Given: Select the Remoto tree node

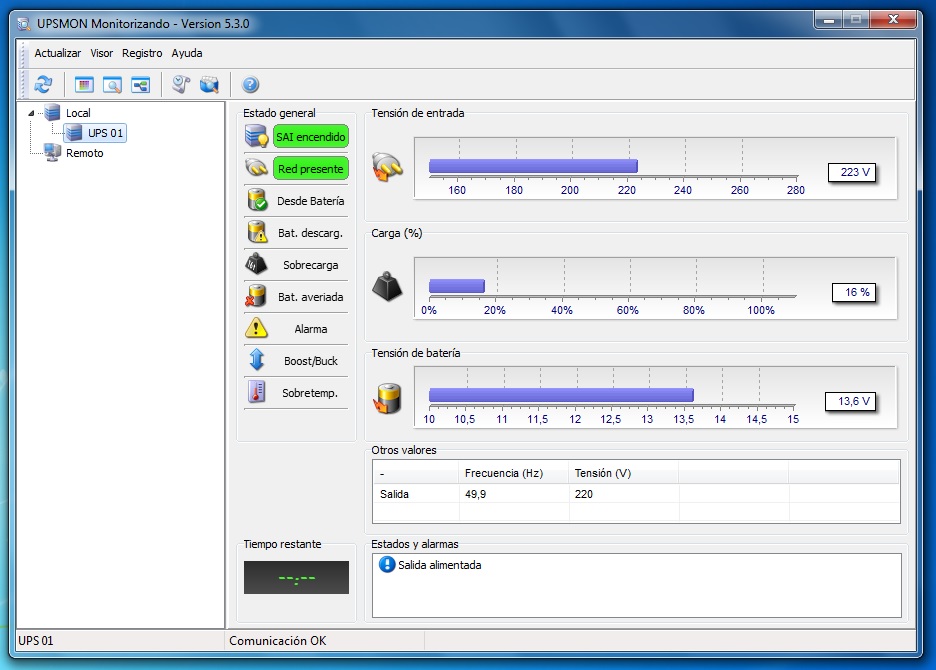Looking at the screenshot, I should [84, 153].
